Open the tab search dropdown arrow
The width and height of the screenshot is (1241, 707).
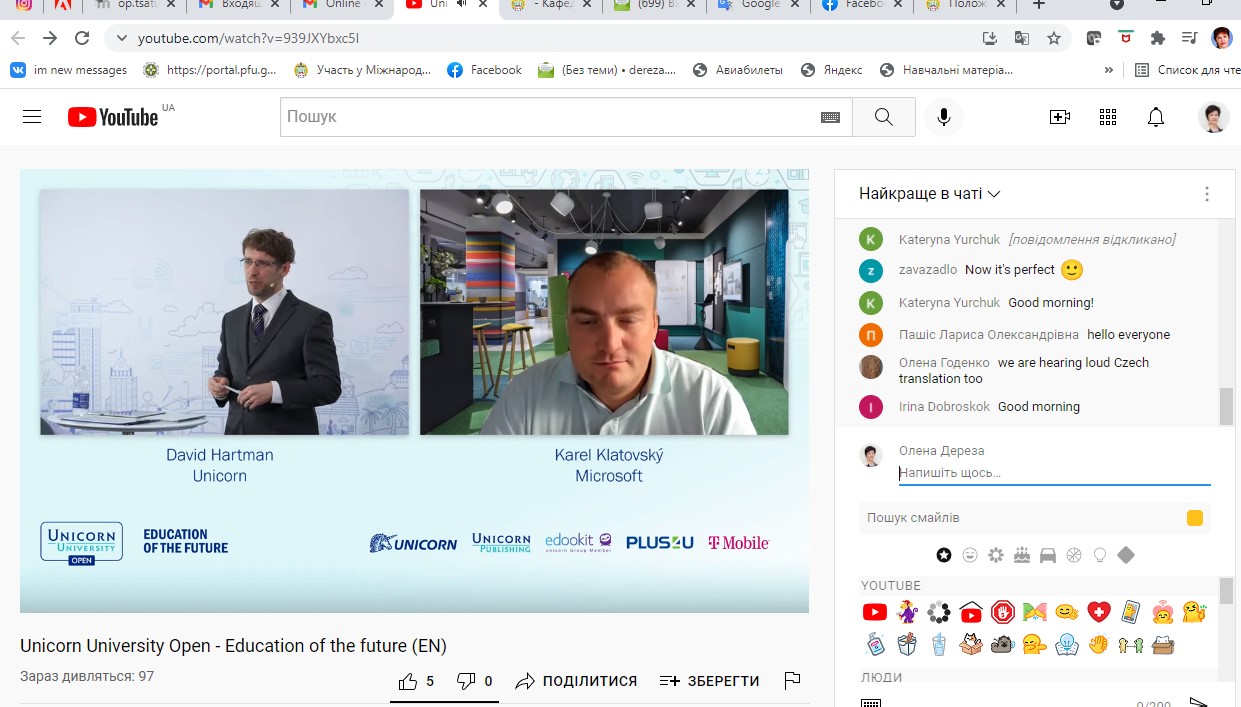[1117, 5]
